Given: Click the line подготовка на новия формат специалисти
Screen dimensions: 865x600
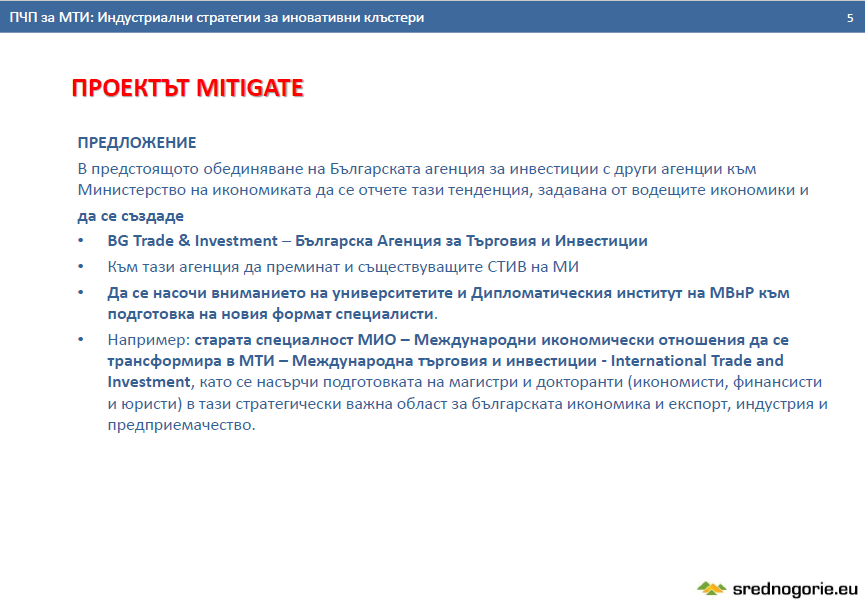Looking at the screenshot, I should point(273,314).
